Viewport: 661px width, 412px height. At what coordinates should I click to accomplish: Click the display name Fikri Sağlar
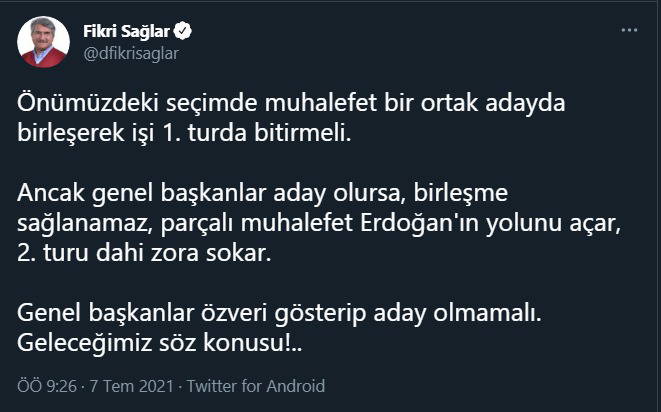[x=127, y=32]
